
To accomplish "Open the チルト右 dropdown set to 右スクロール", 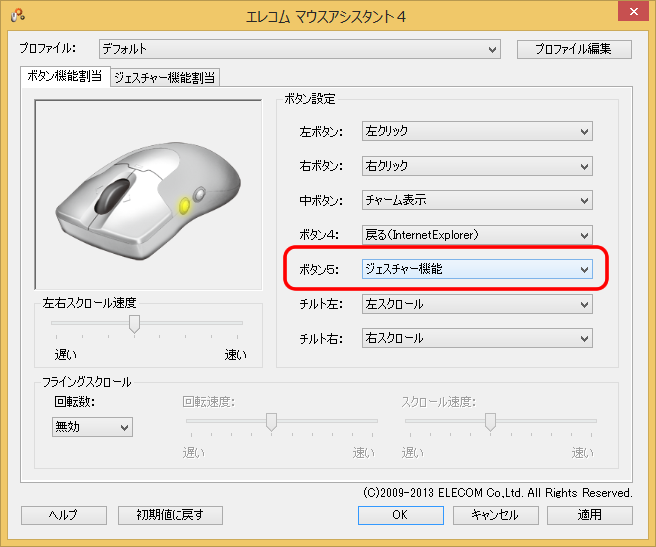I will (477, 338).
